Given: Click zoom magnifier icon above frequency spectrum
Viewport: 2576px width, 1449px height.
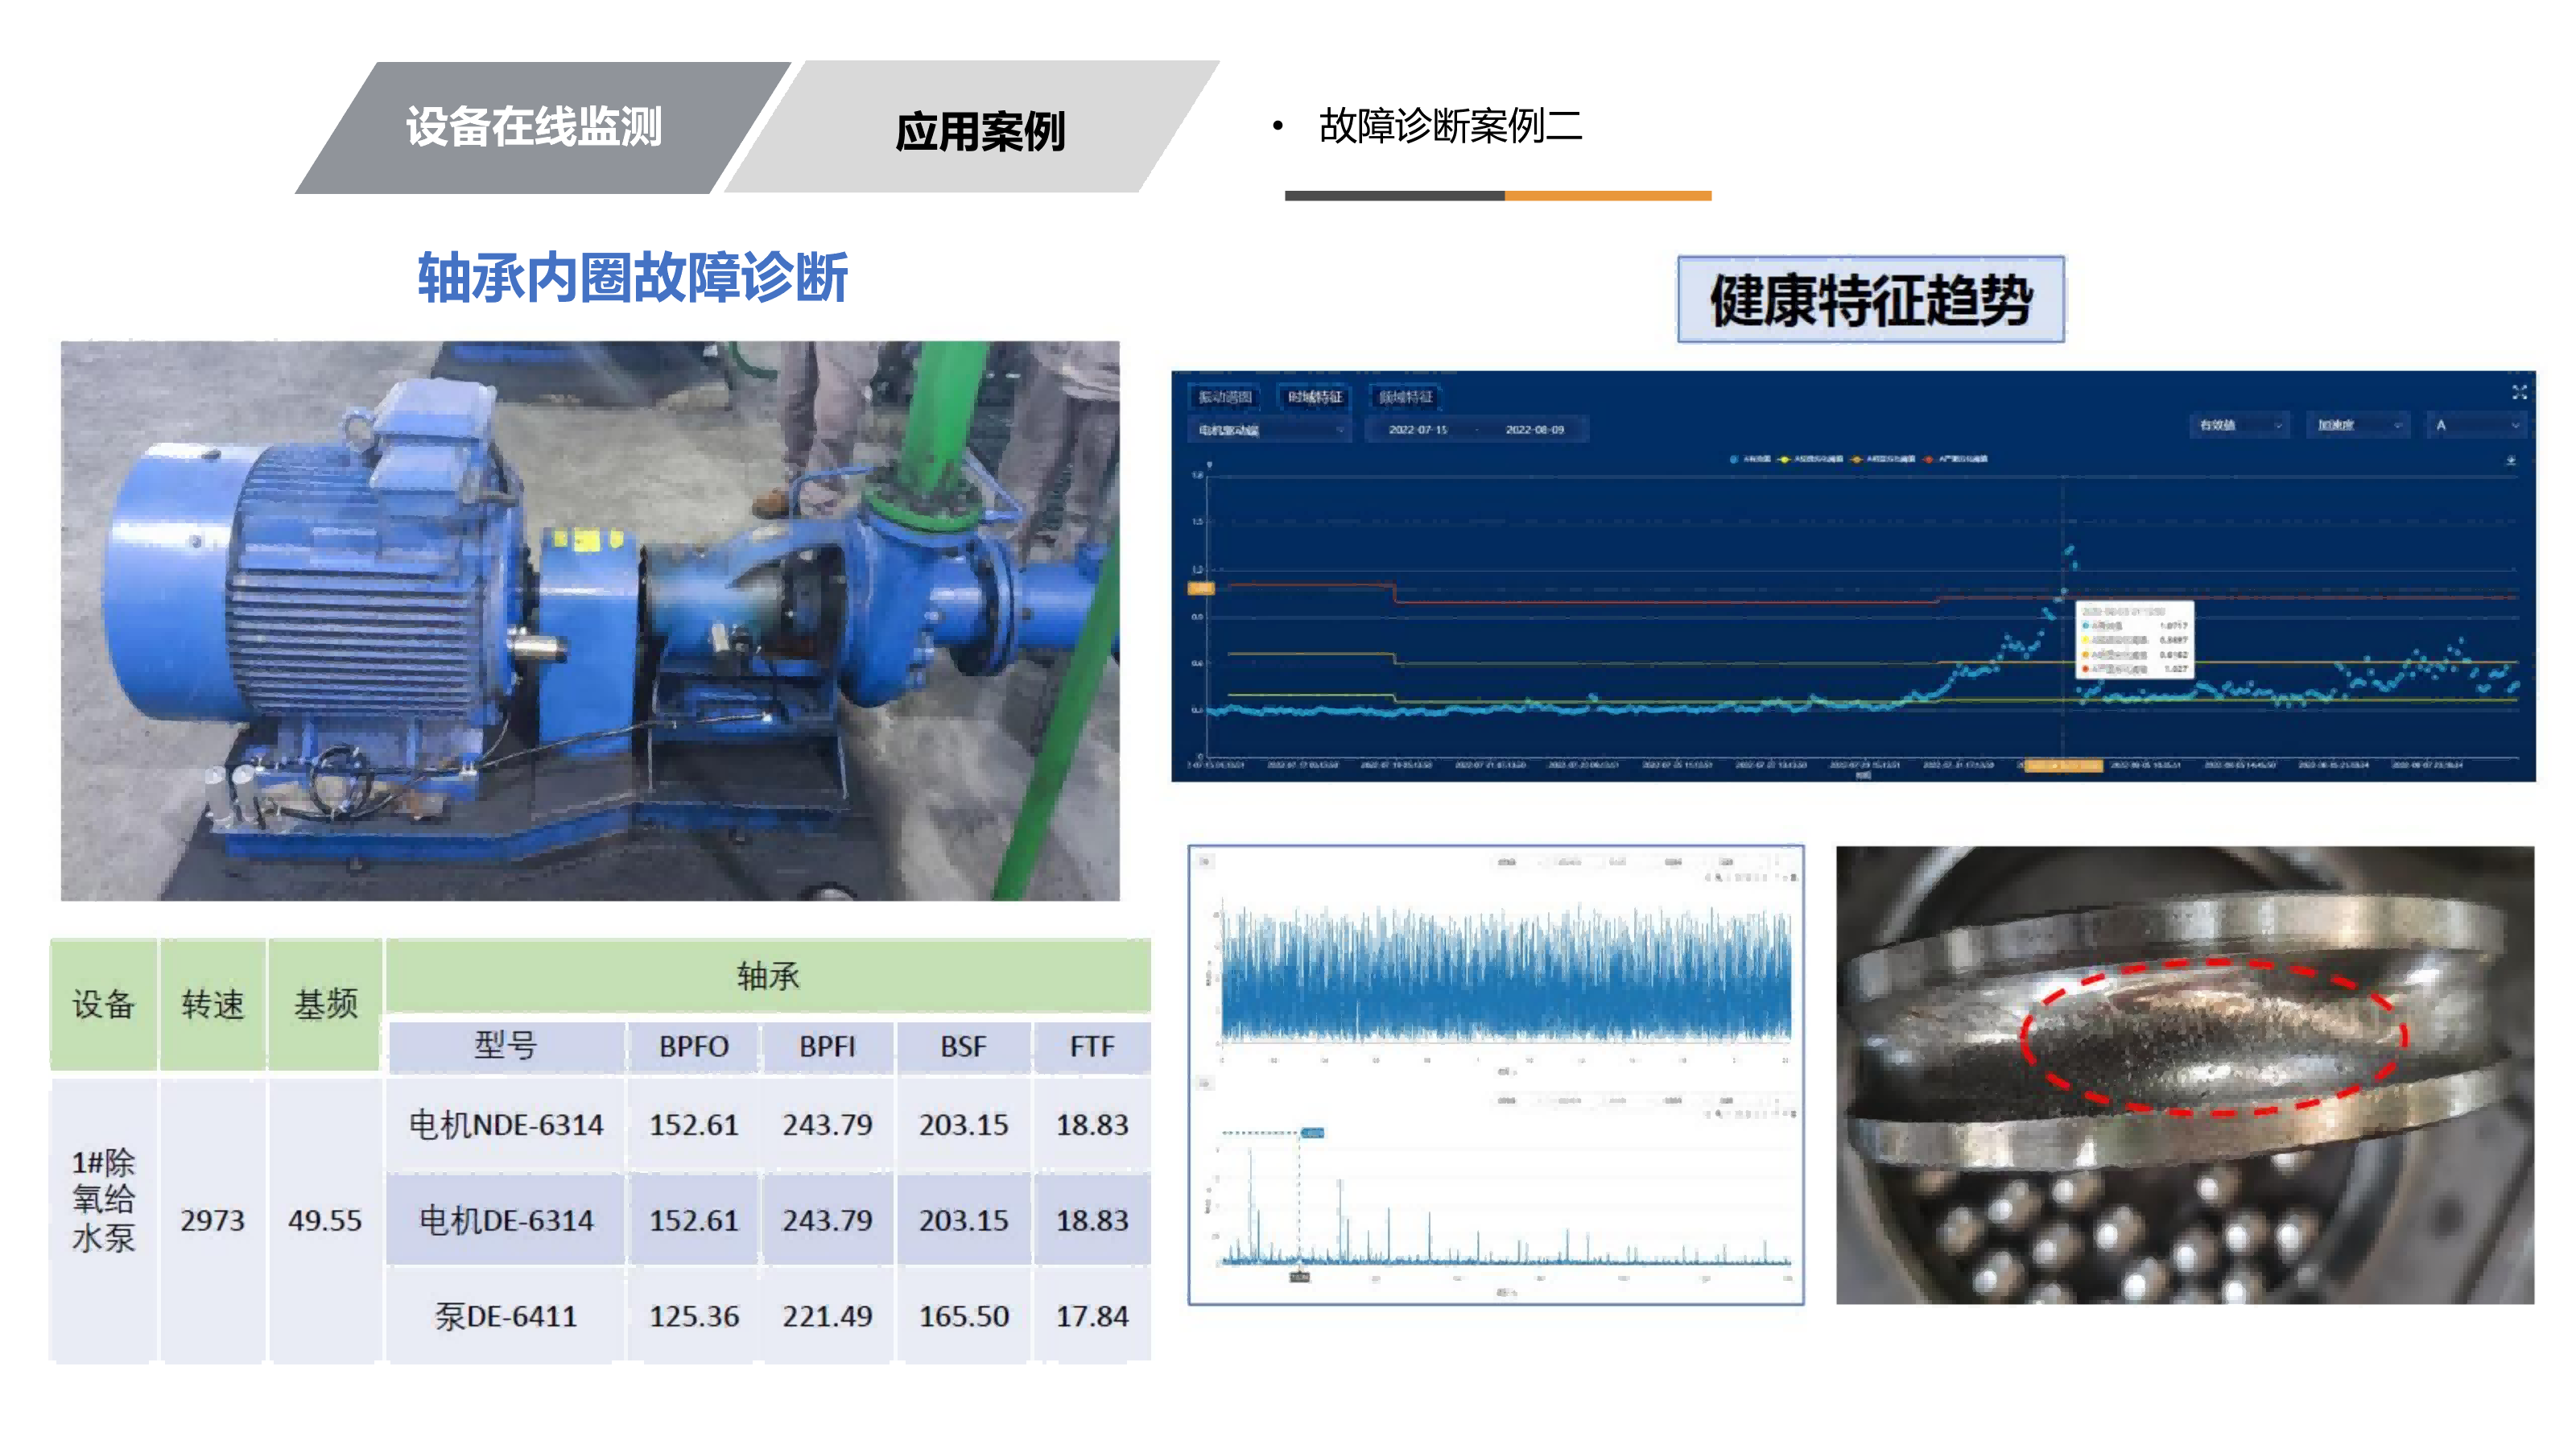Looking at the screenshot, I should 1718,1114.
